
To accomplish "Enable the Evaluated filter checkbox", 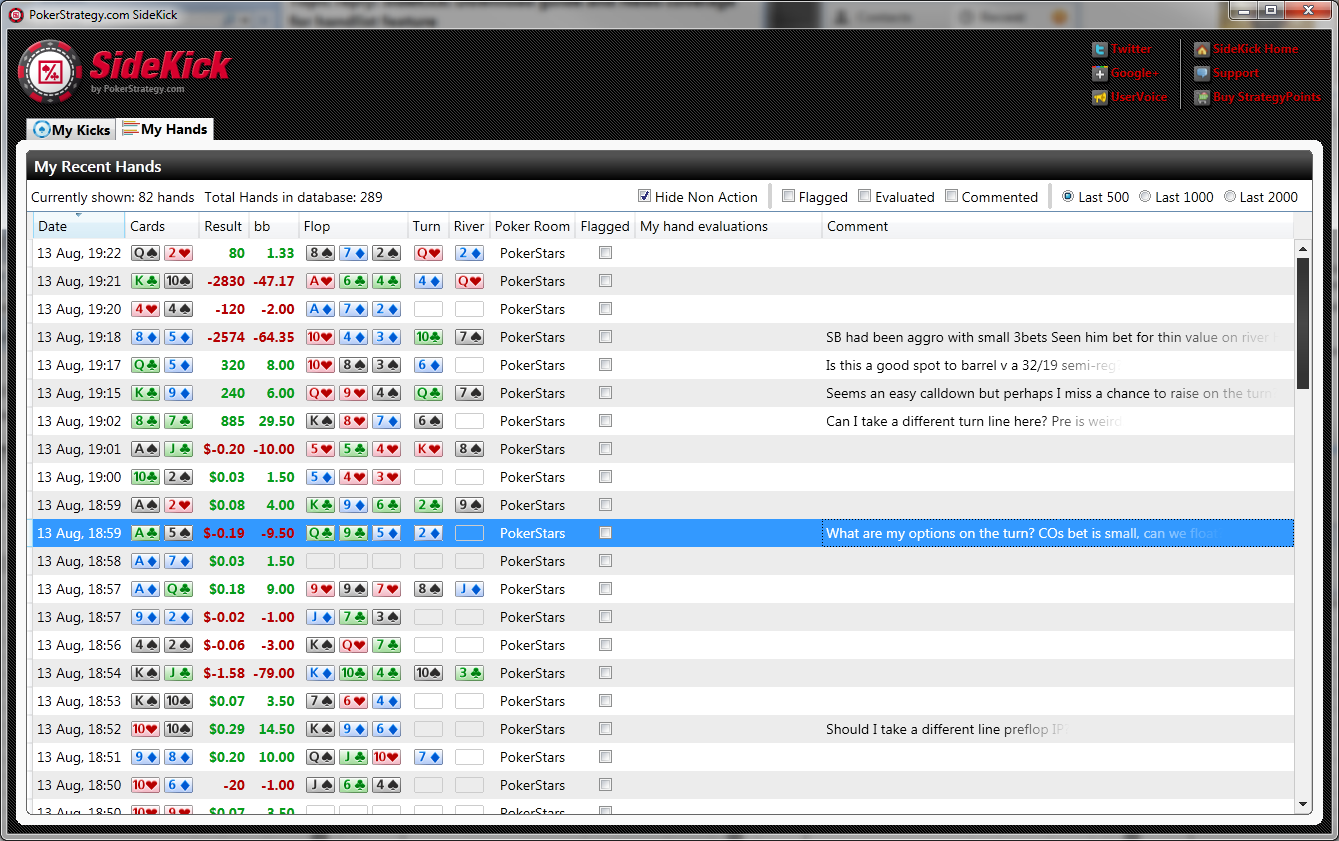I will coord(864,196).
